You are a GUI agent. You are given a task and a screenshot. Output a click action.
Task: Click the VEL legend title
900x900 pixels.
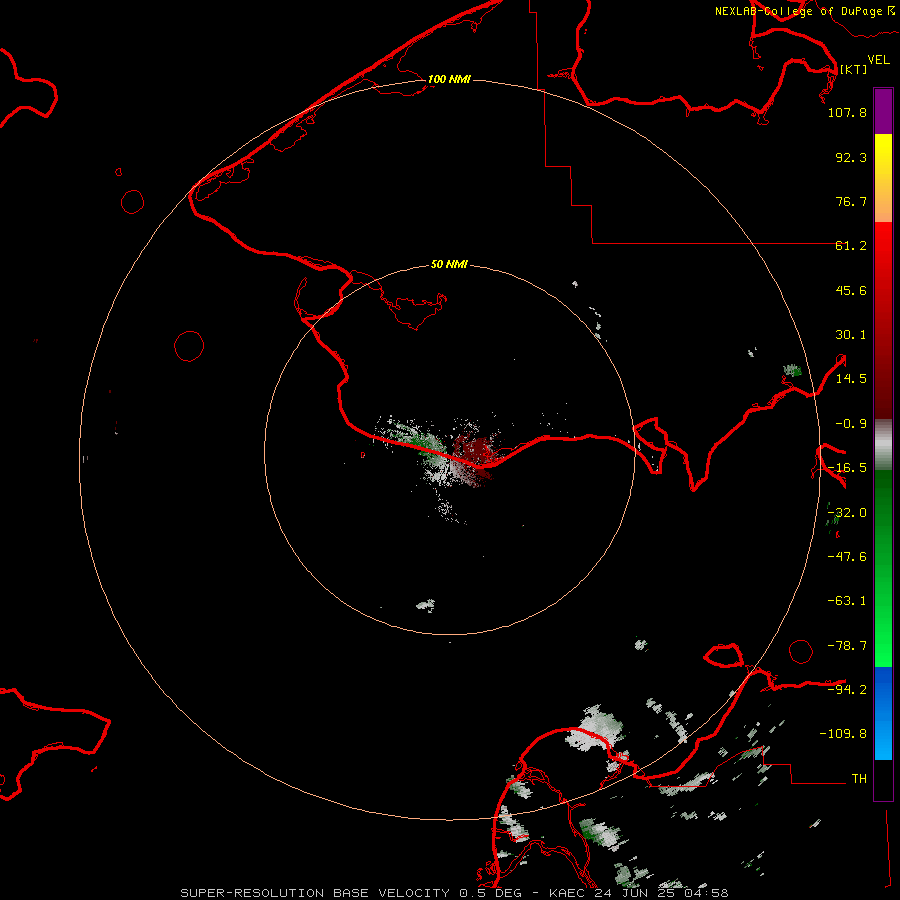pos(878,60)
